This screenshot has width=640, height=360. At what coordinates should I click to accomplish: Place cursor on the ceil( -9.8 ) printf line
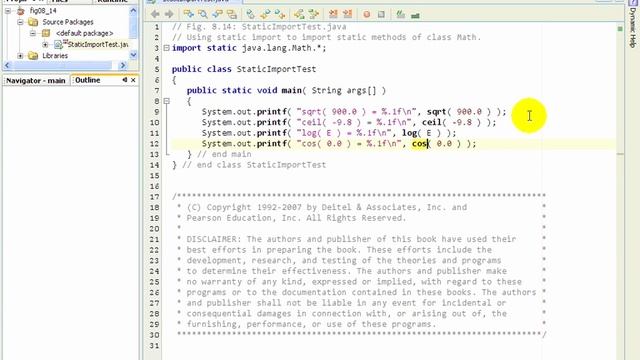(x=349, y=122)
